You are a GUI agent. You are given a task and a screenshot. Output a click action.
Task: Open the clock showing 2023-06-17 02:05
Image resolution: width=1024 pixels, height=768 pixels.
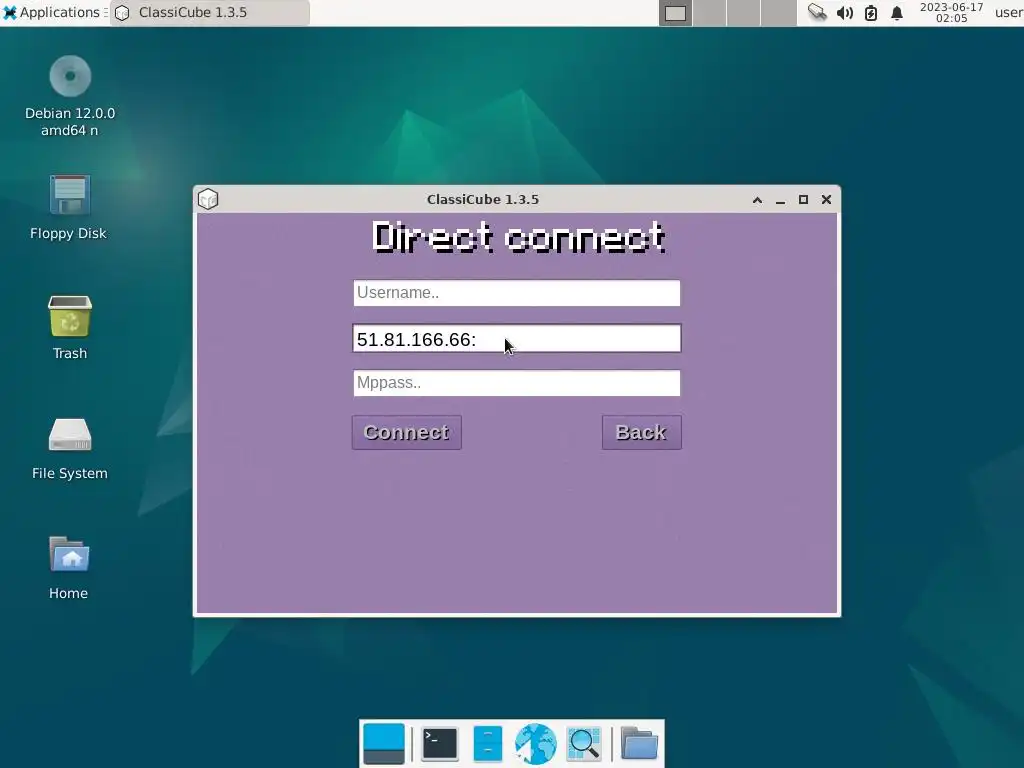click(x=952, y=12)
